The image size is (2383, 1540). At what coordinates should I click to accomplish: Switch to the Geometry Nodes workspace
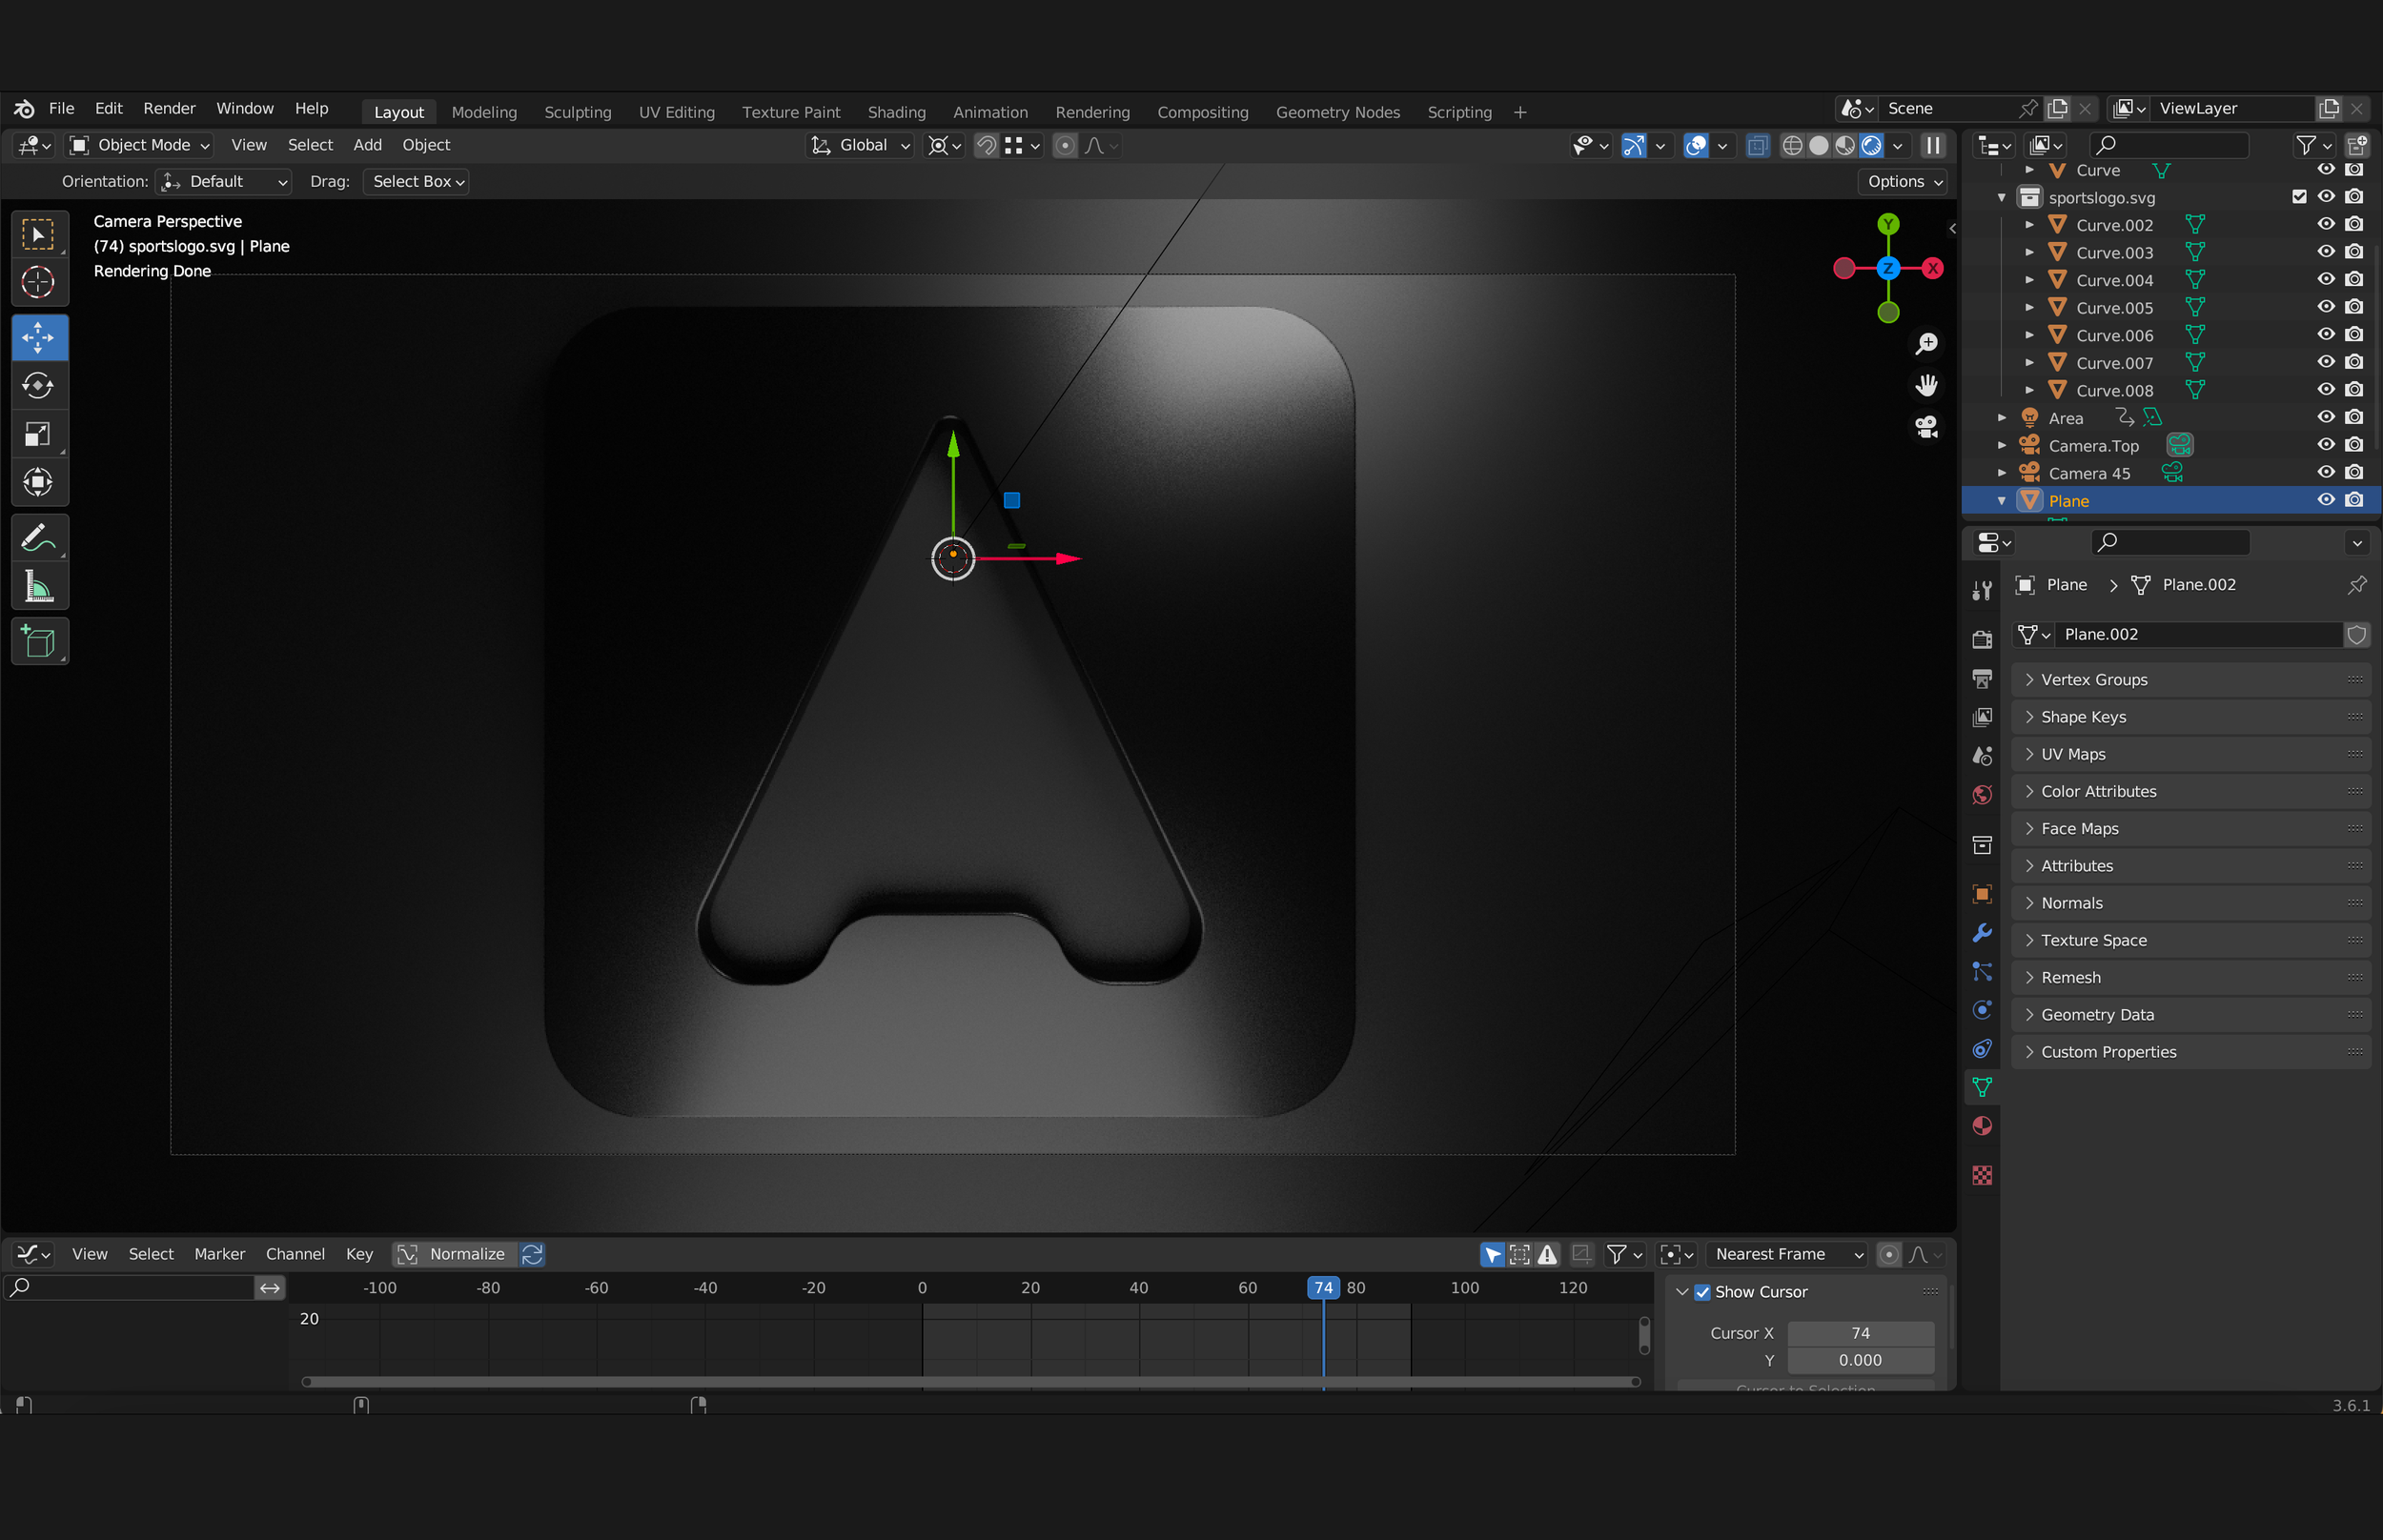tap(1337, 112)
